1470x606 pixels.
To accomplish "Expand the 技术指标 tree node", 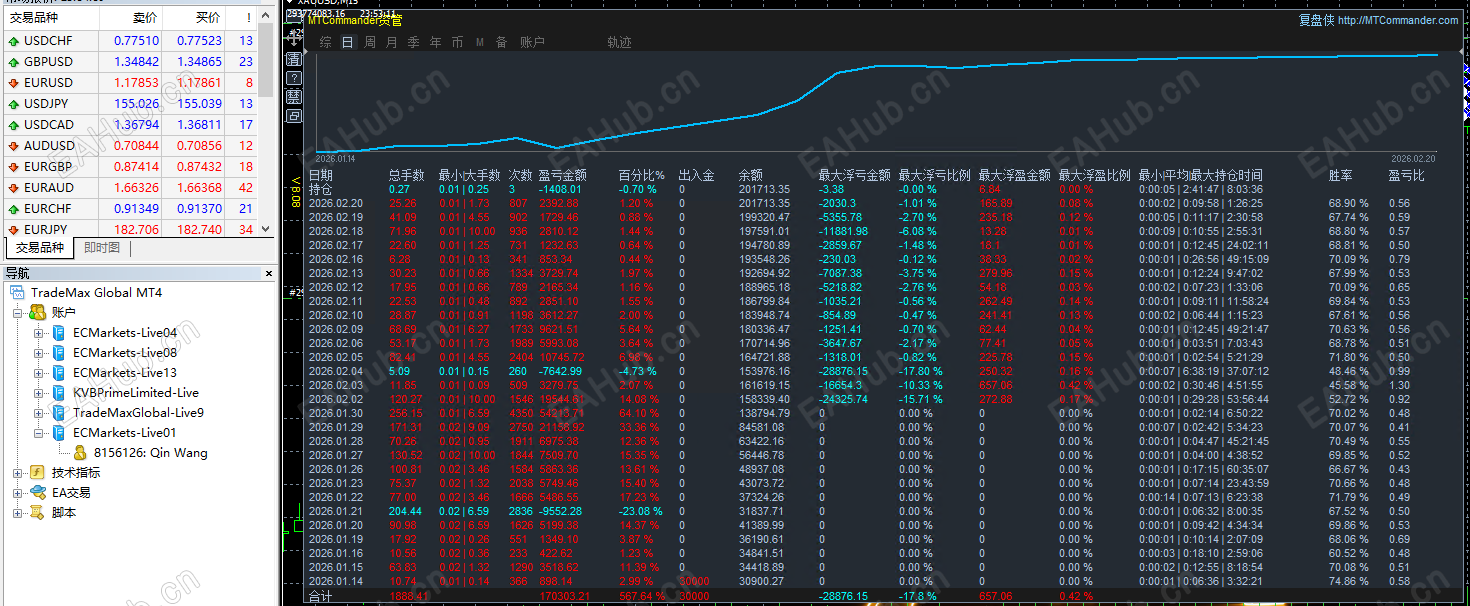I will (19, 472).
